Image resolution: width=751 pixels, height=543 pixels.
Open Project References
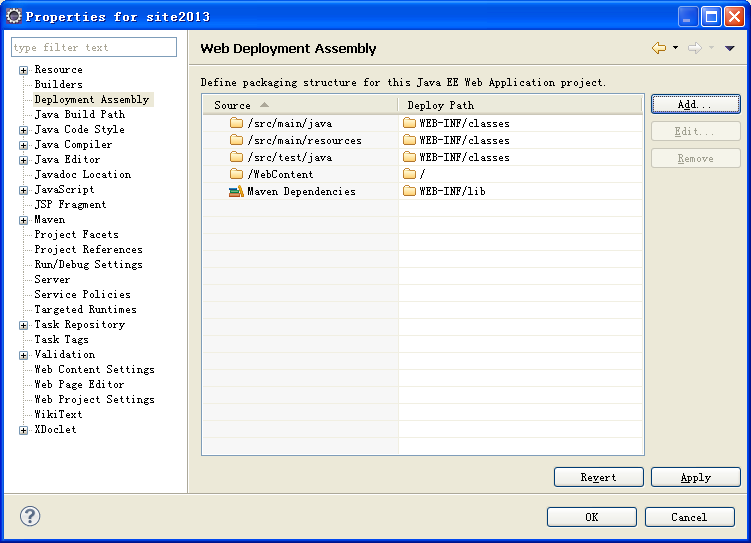pos(88,249)
